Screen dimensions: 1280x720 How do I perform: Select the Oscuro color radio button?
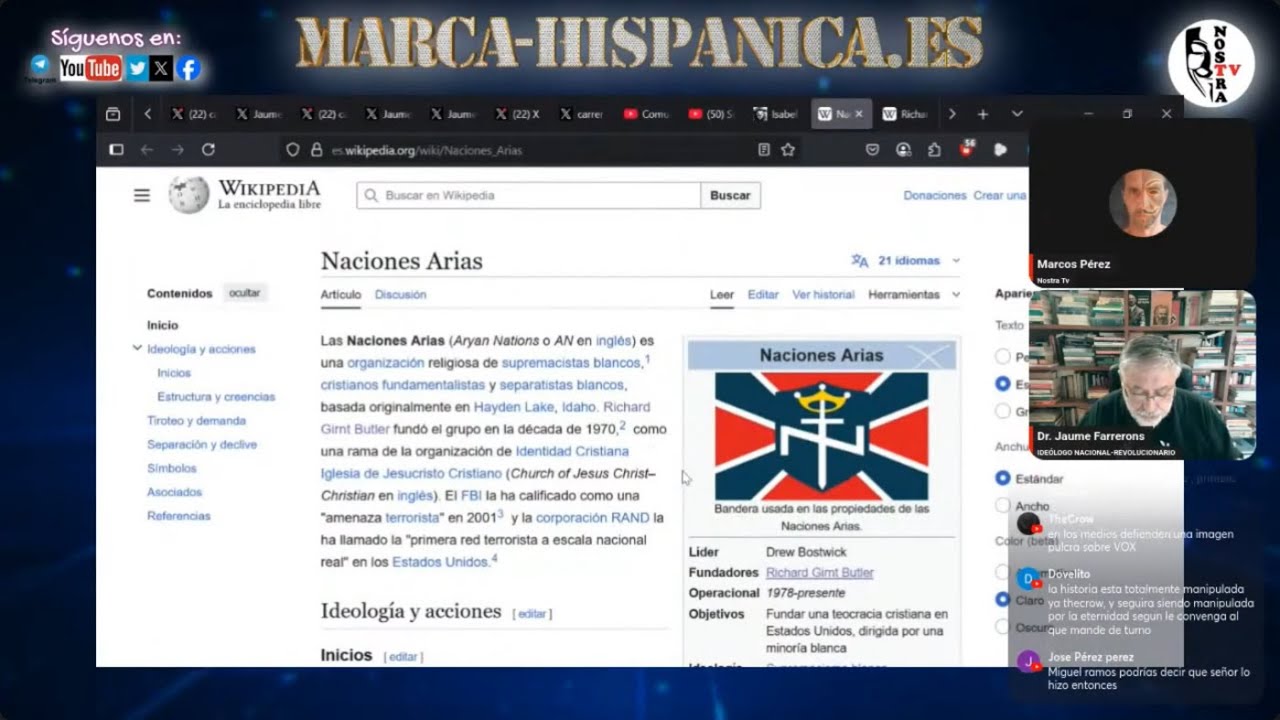tap(1002, 627)
